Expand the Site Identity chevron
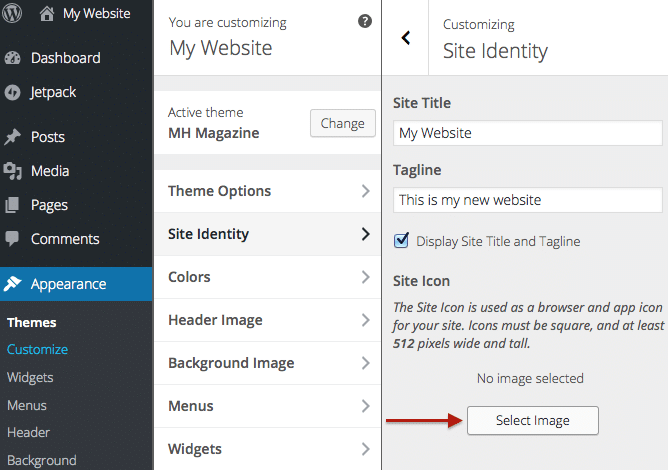668x470 pixels. (366, 234)
